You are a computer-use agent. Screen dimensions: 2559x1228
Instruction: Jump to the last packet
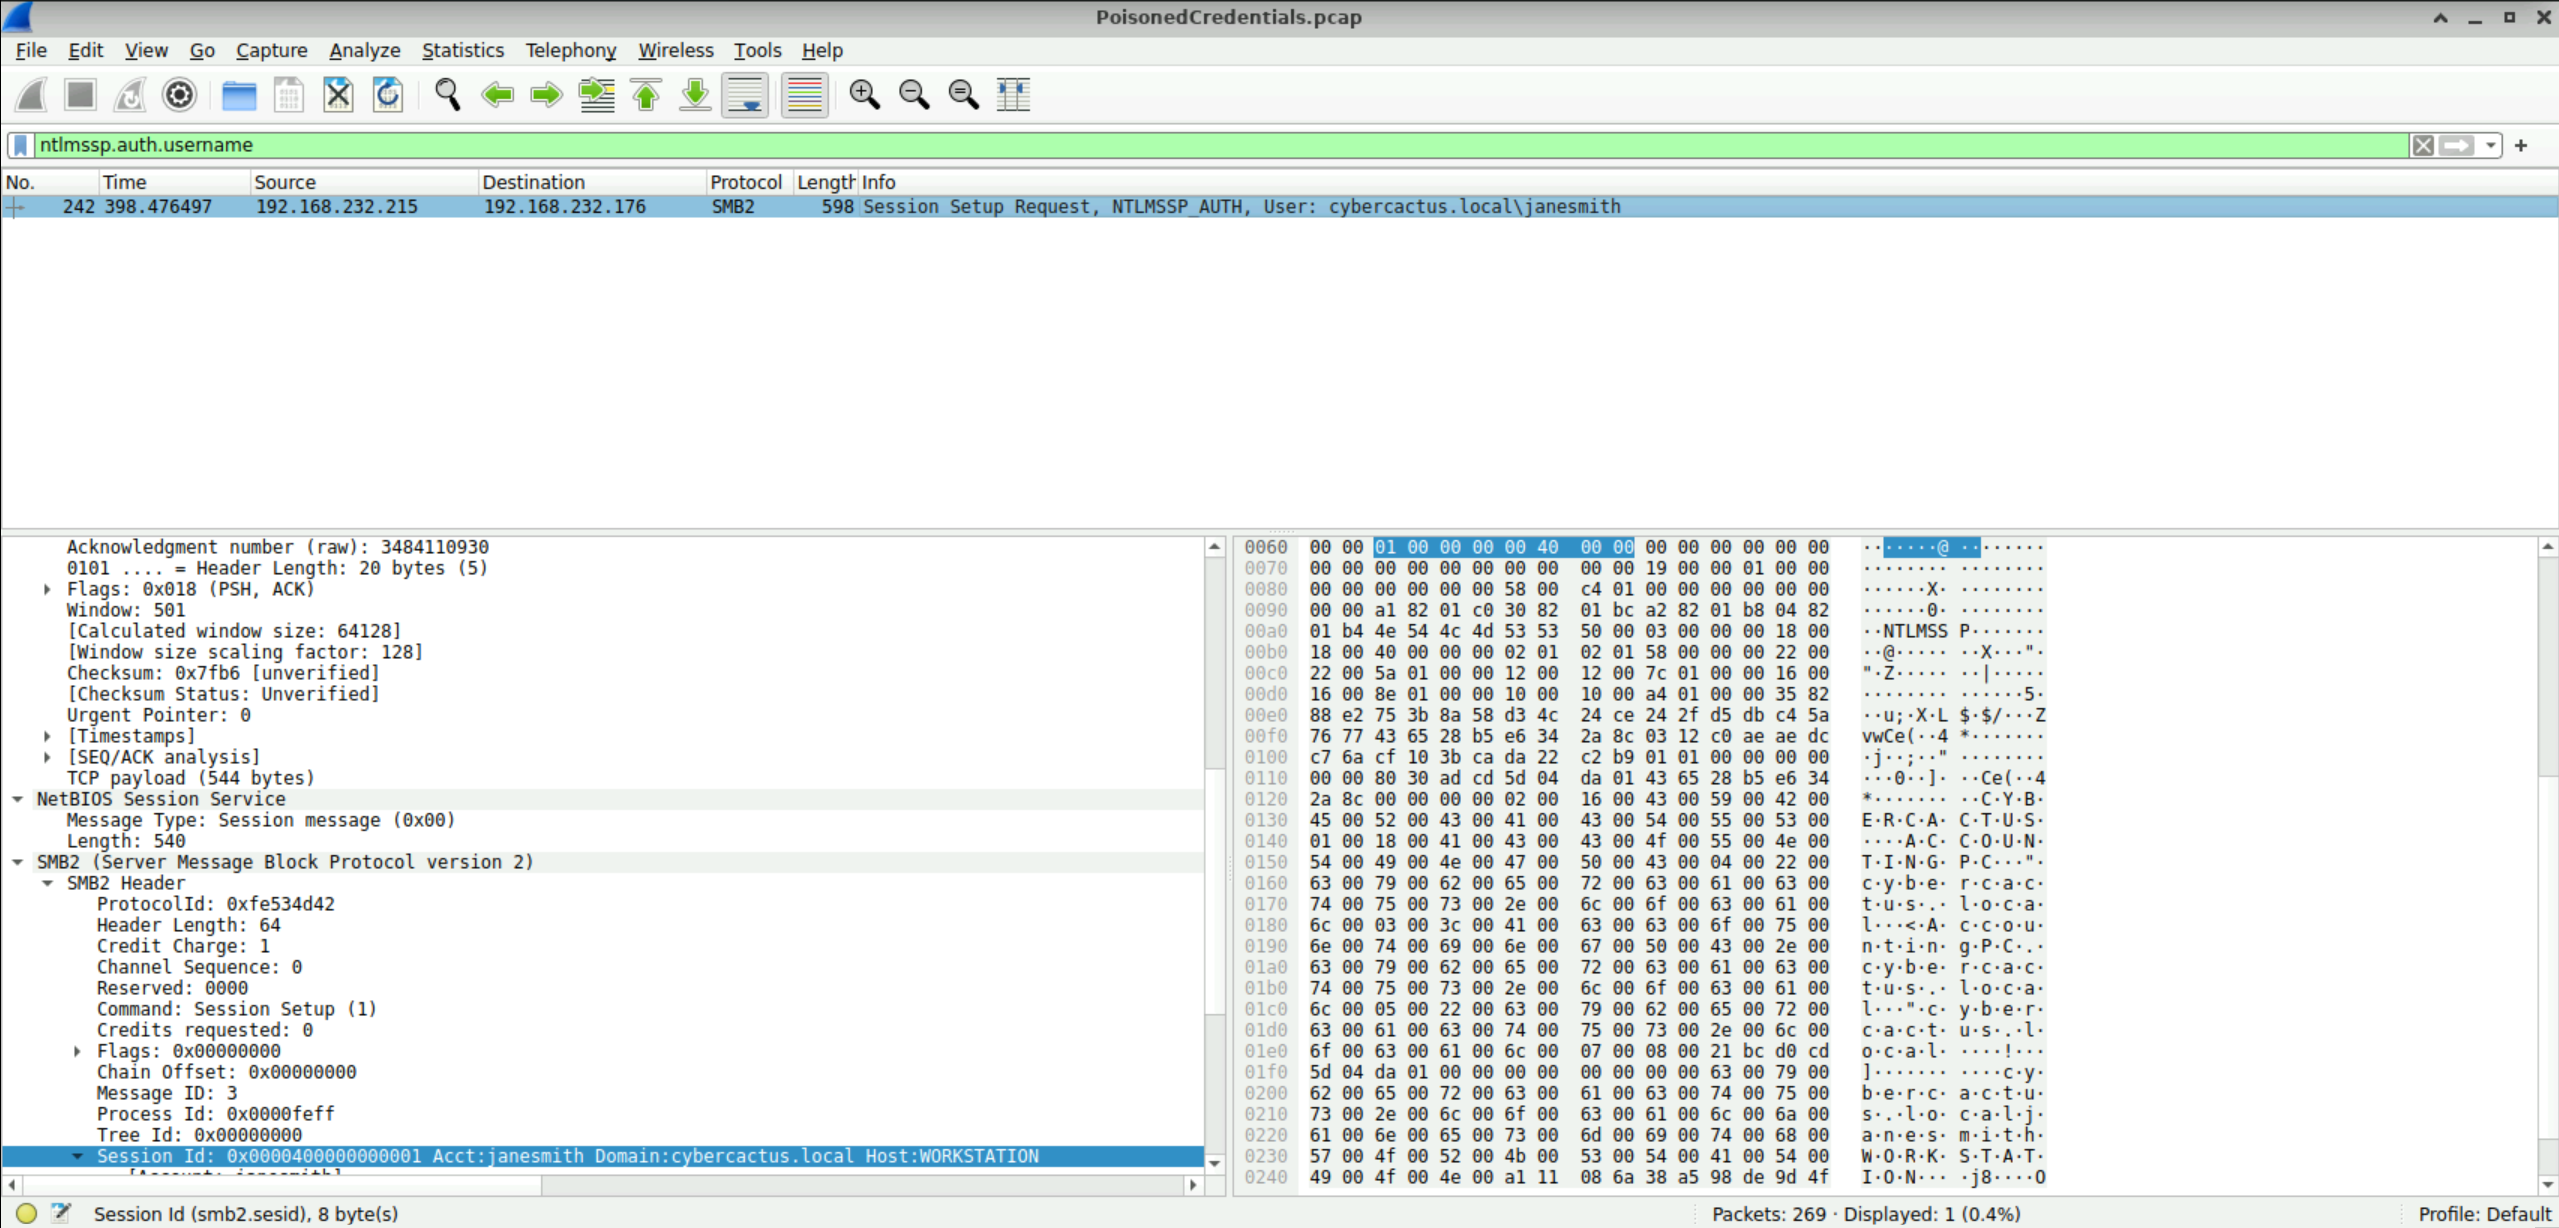click(x=695, y=95)
